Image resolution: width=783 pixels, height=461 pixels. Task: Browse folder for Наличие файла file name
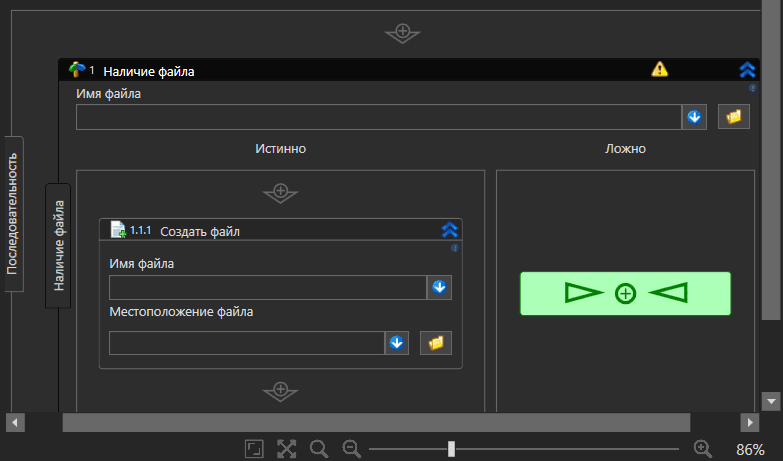point(734,117)
